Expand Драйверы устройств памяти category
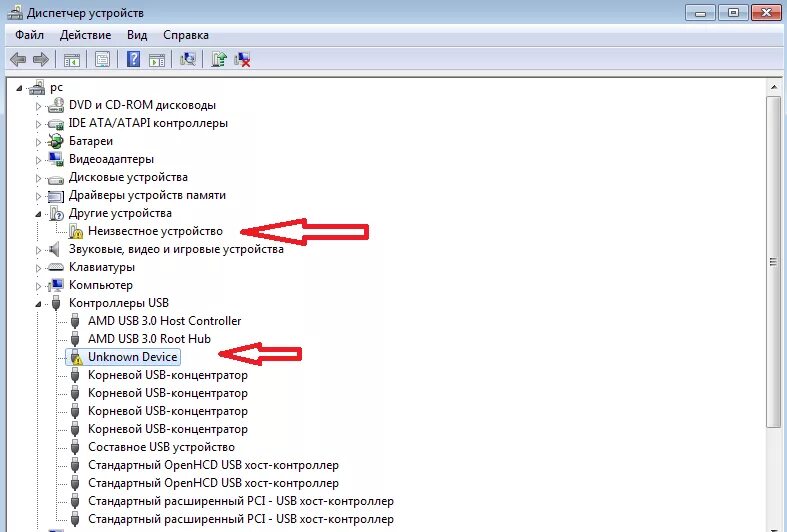The image size is (787, 532). (38, 196)
